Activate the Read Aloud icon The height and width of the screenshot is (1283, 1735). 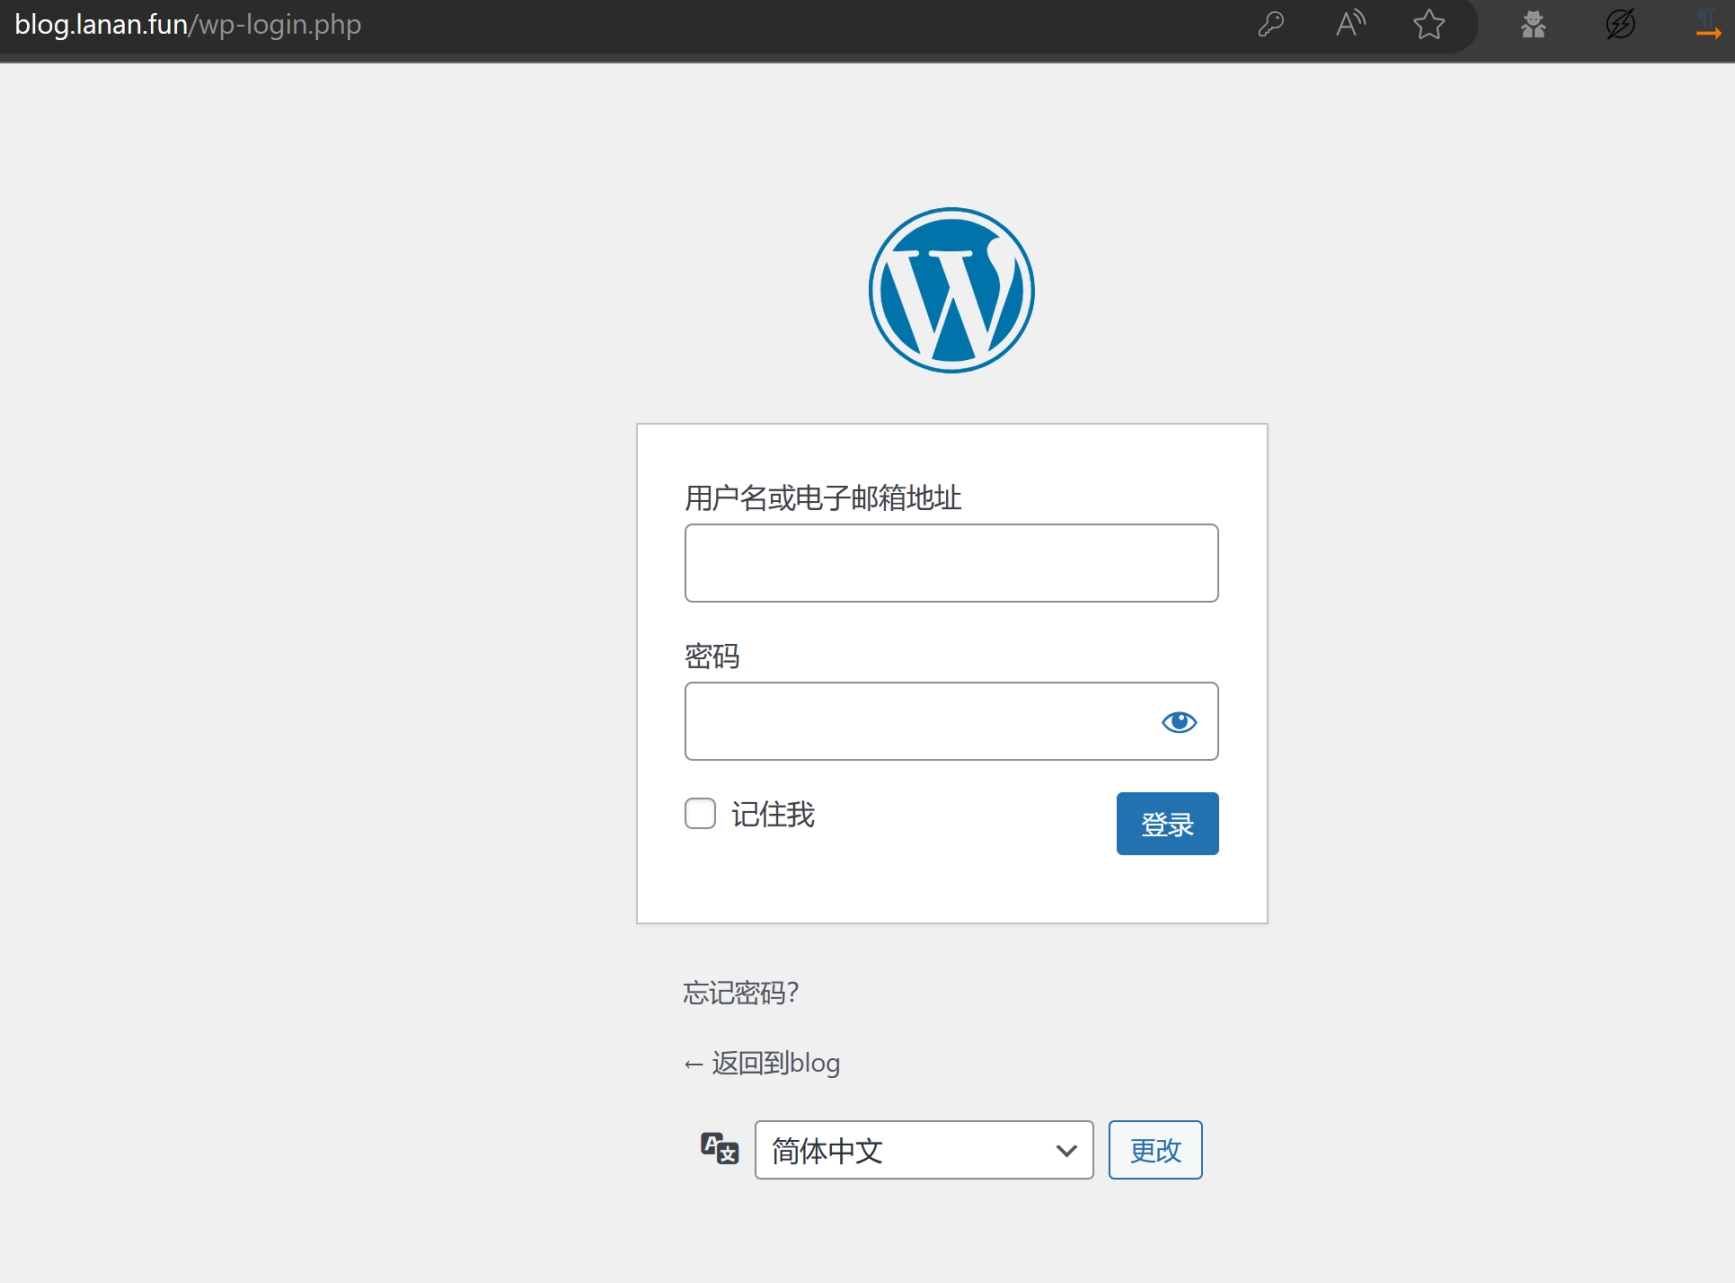tap(1350, 24)
